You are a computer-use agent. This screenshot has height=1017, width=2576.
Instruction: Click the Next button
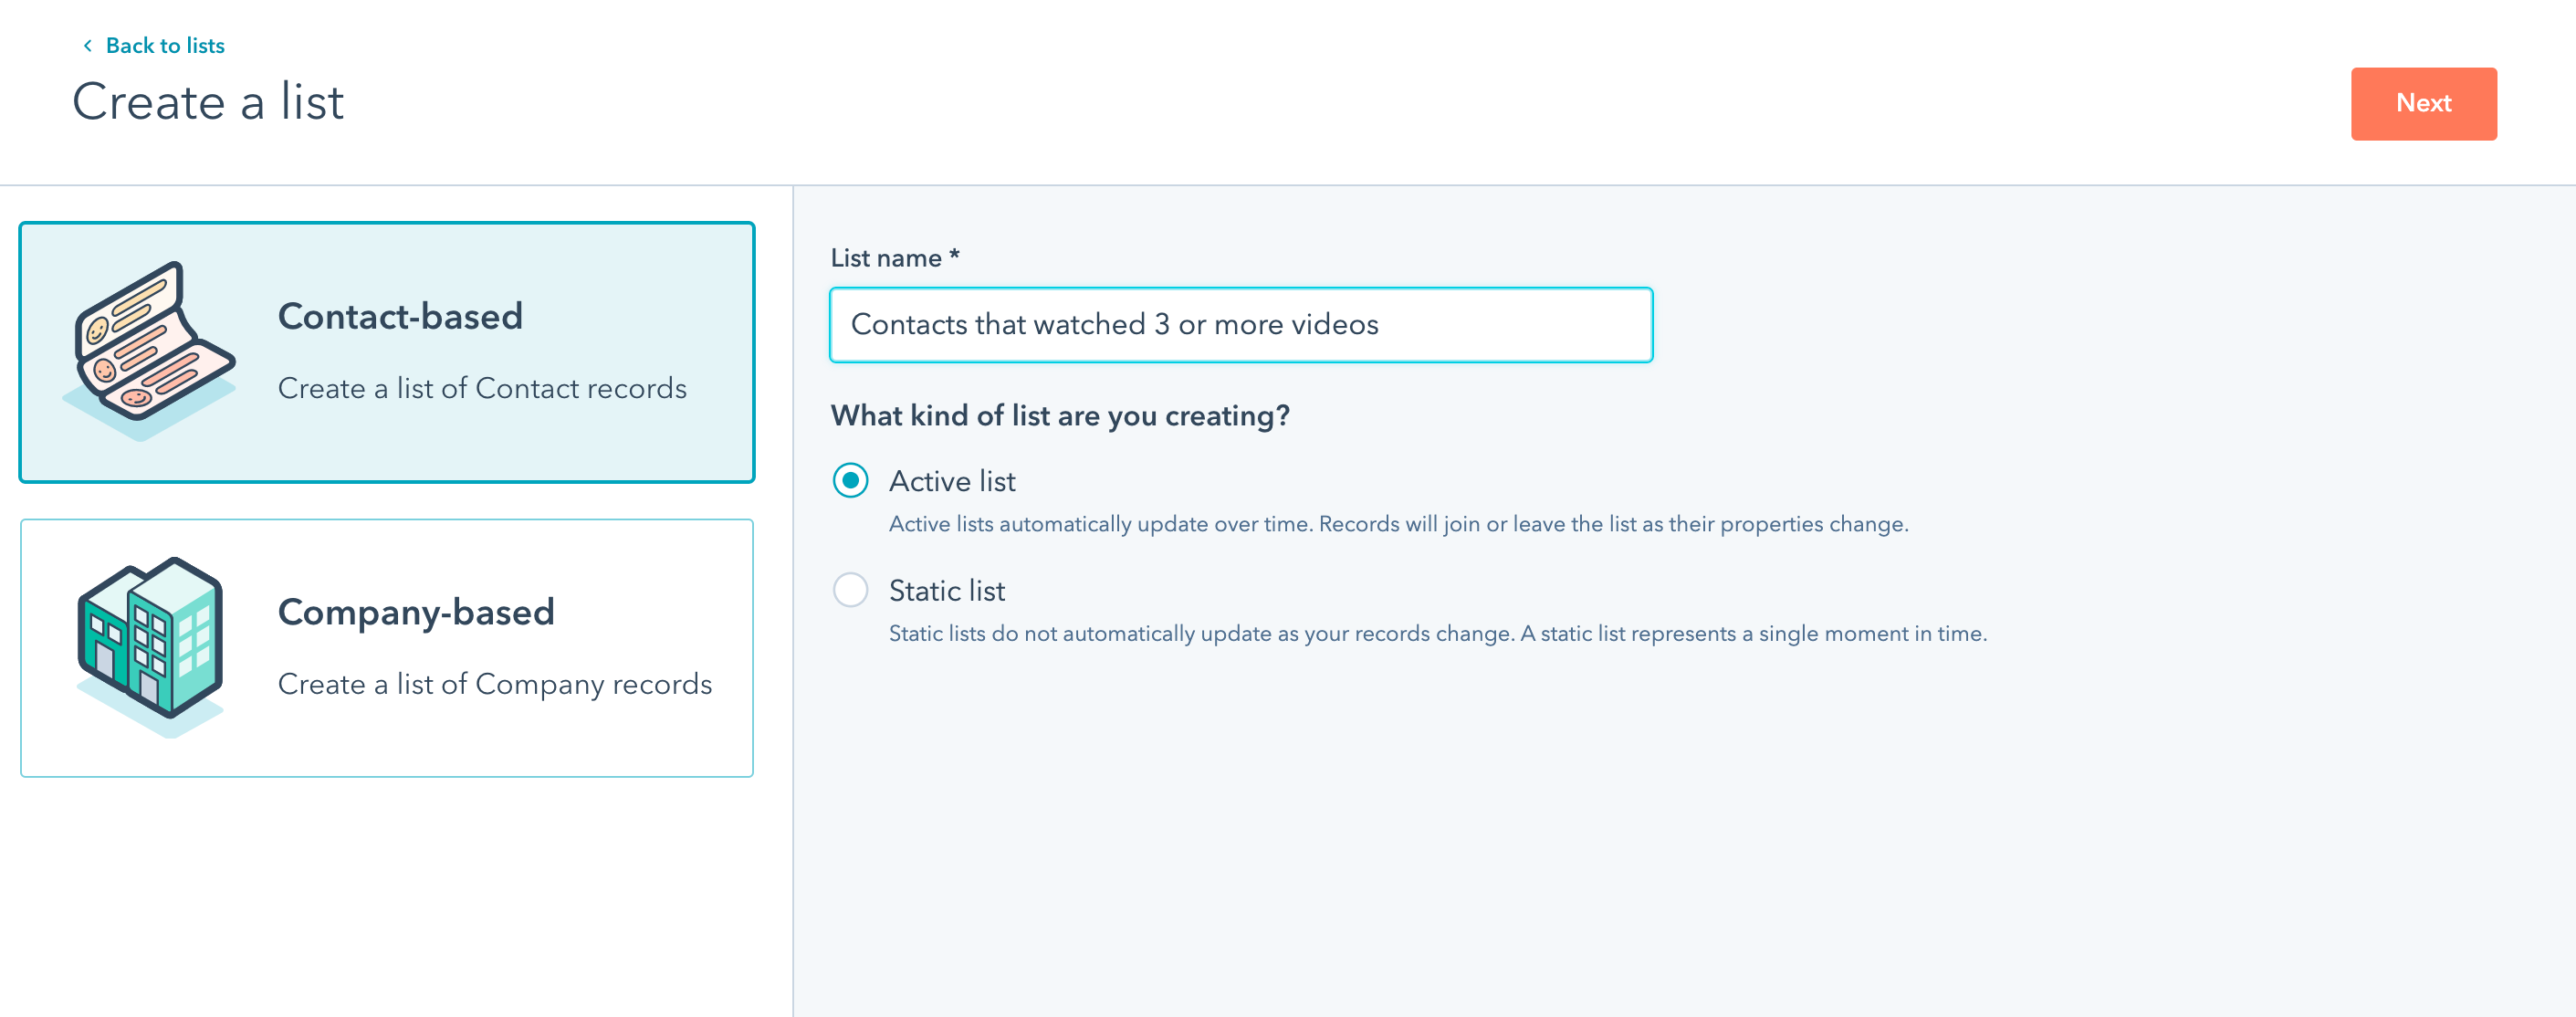(x=2423, y=103)
